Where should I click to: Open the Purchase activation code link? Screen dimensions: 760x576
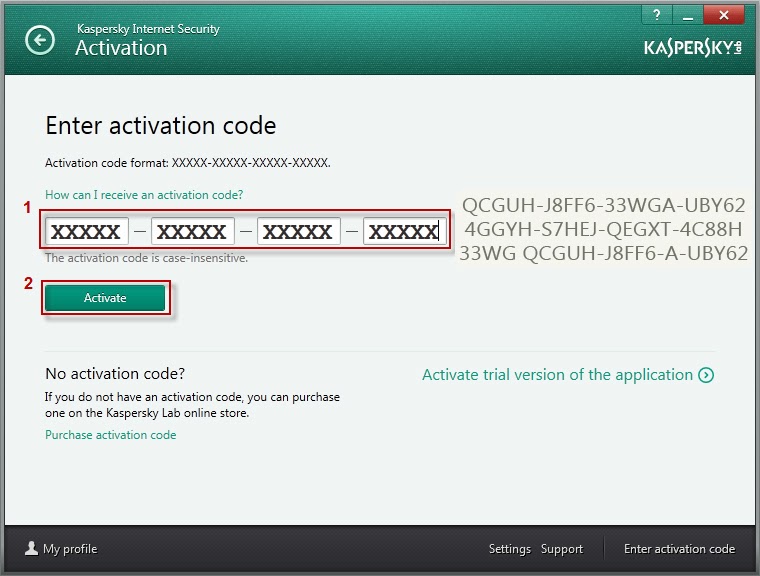(x=111, y=435)
